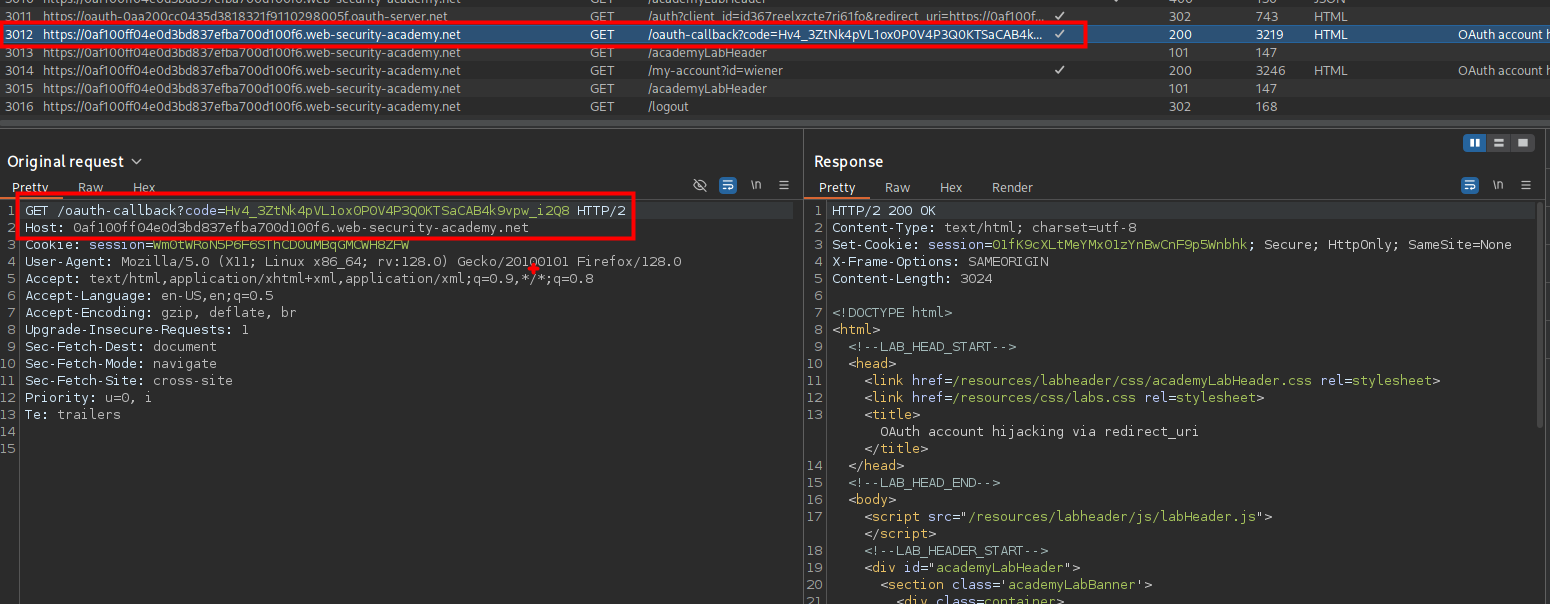Open the Hex tab in request panel

144,188
